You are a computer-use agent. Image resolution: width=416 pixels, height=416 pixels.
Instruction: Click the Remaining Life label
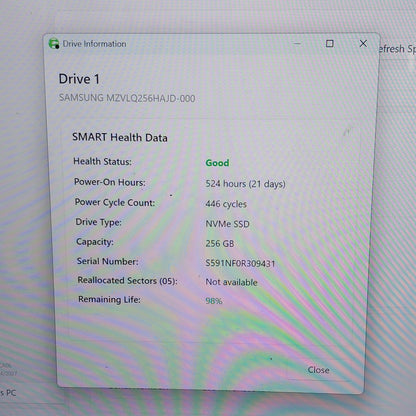coord(109,299)
